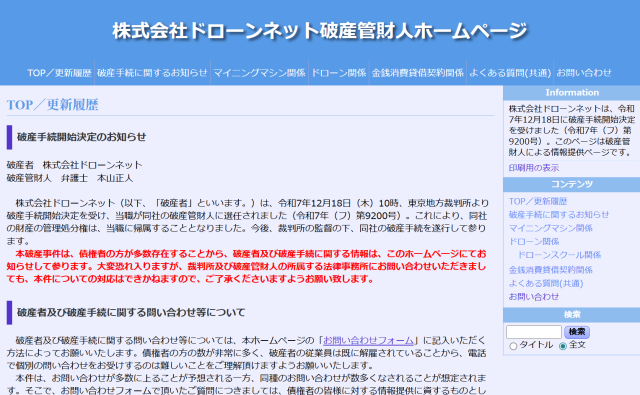Click the line 破産管財人 弁護士 本山正人
The image size is (640, 395).
point(70,178)
